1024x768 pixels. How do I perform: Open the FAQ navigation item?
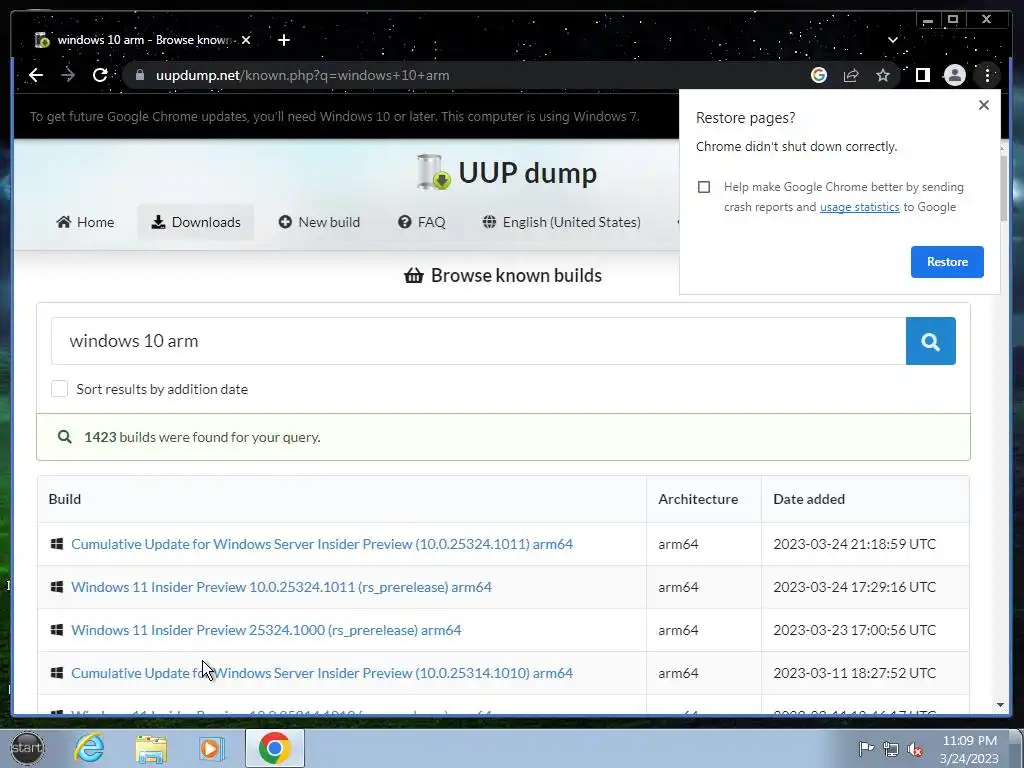coord(421,222)
